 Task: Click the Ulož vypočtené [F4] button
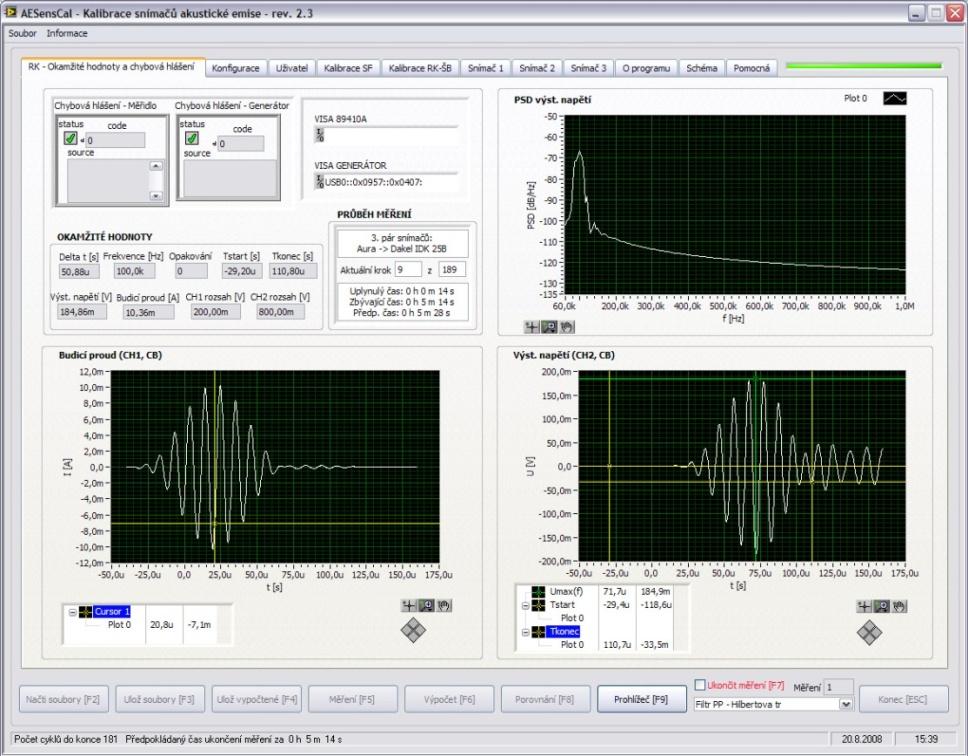(x=257, y=699)
